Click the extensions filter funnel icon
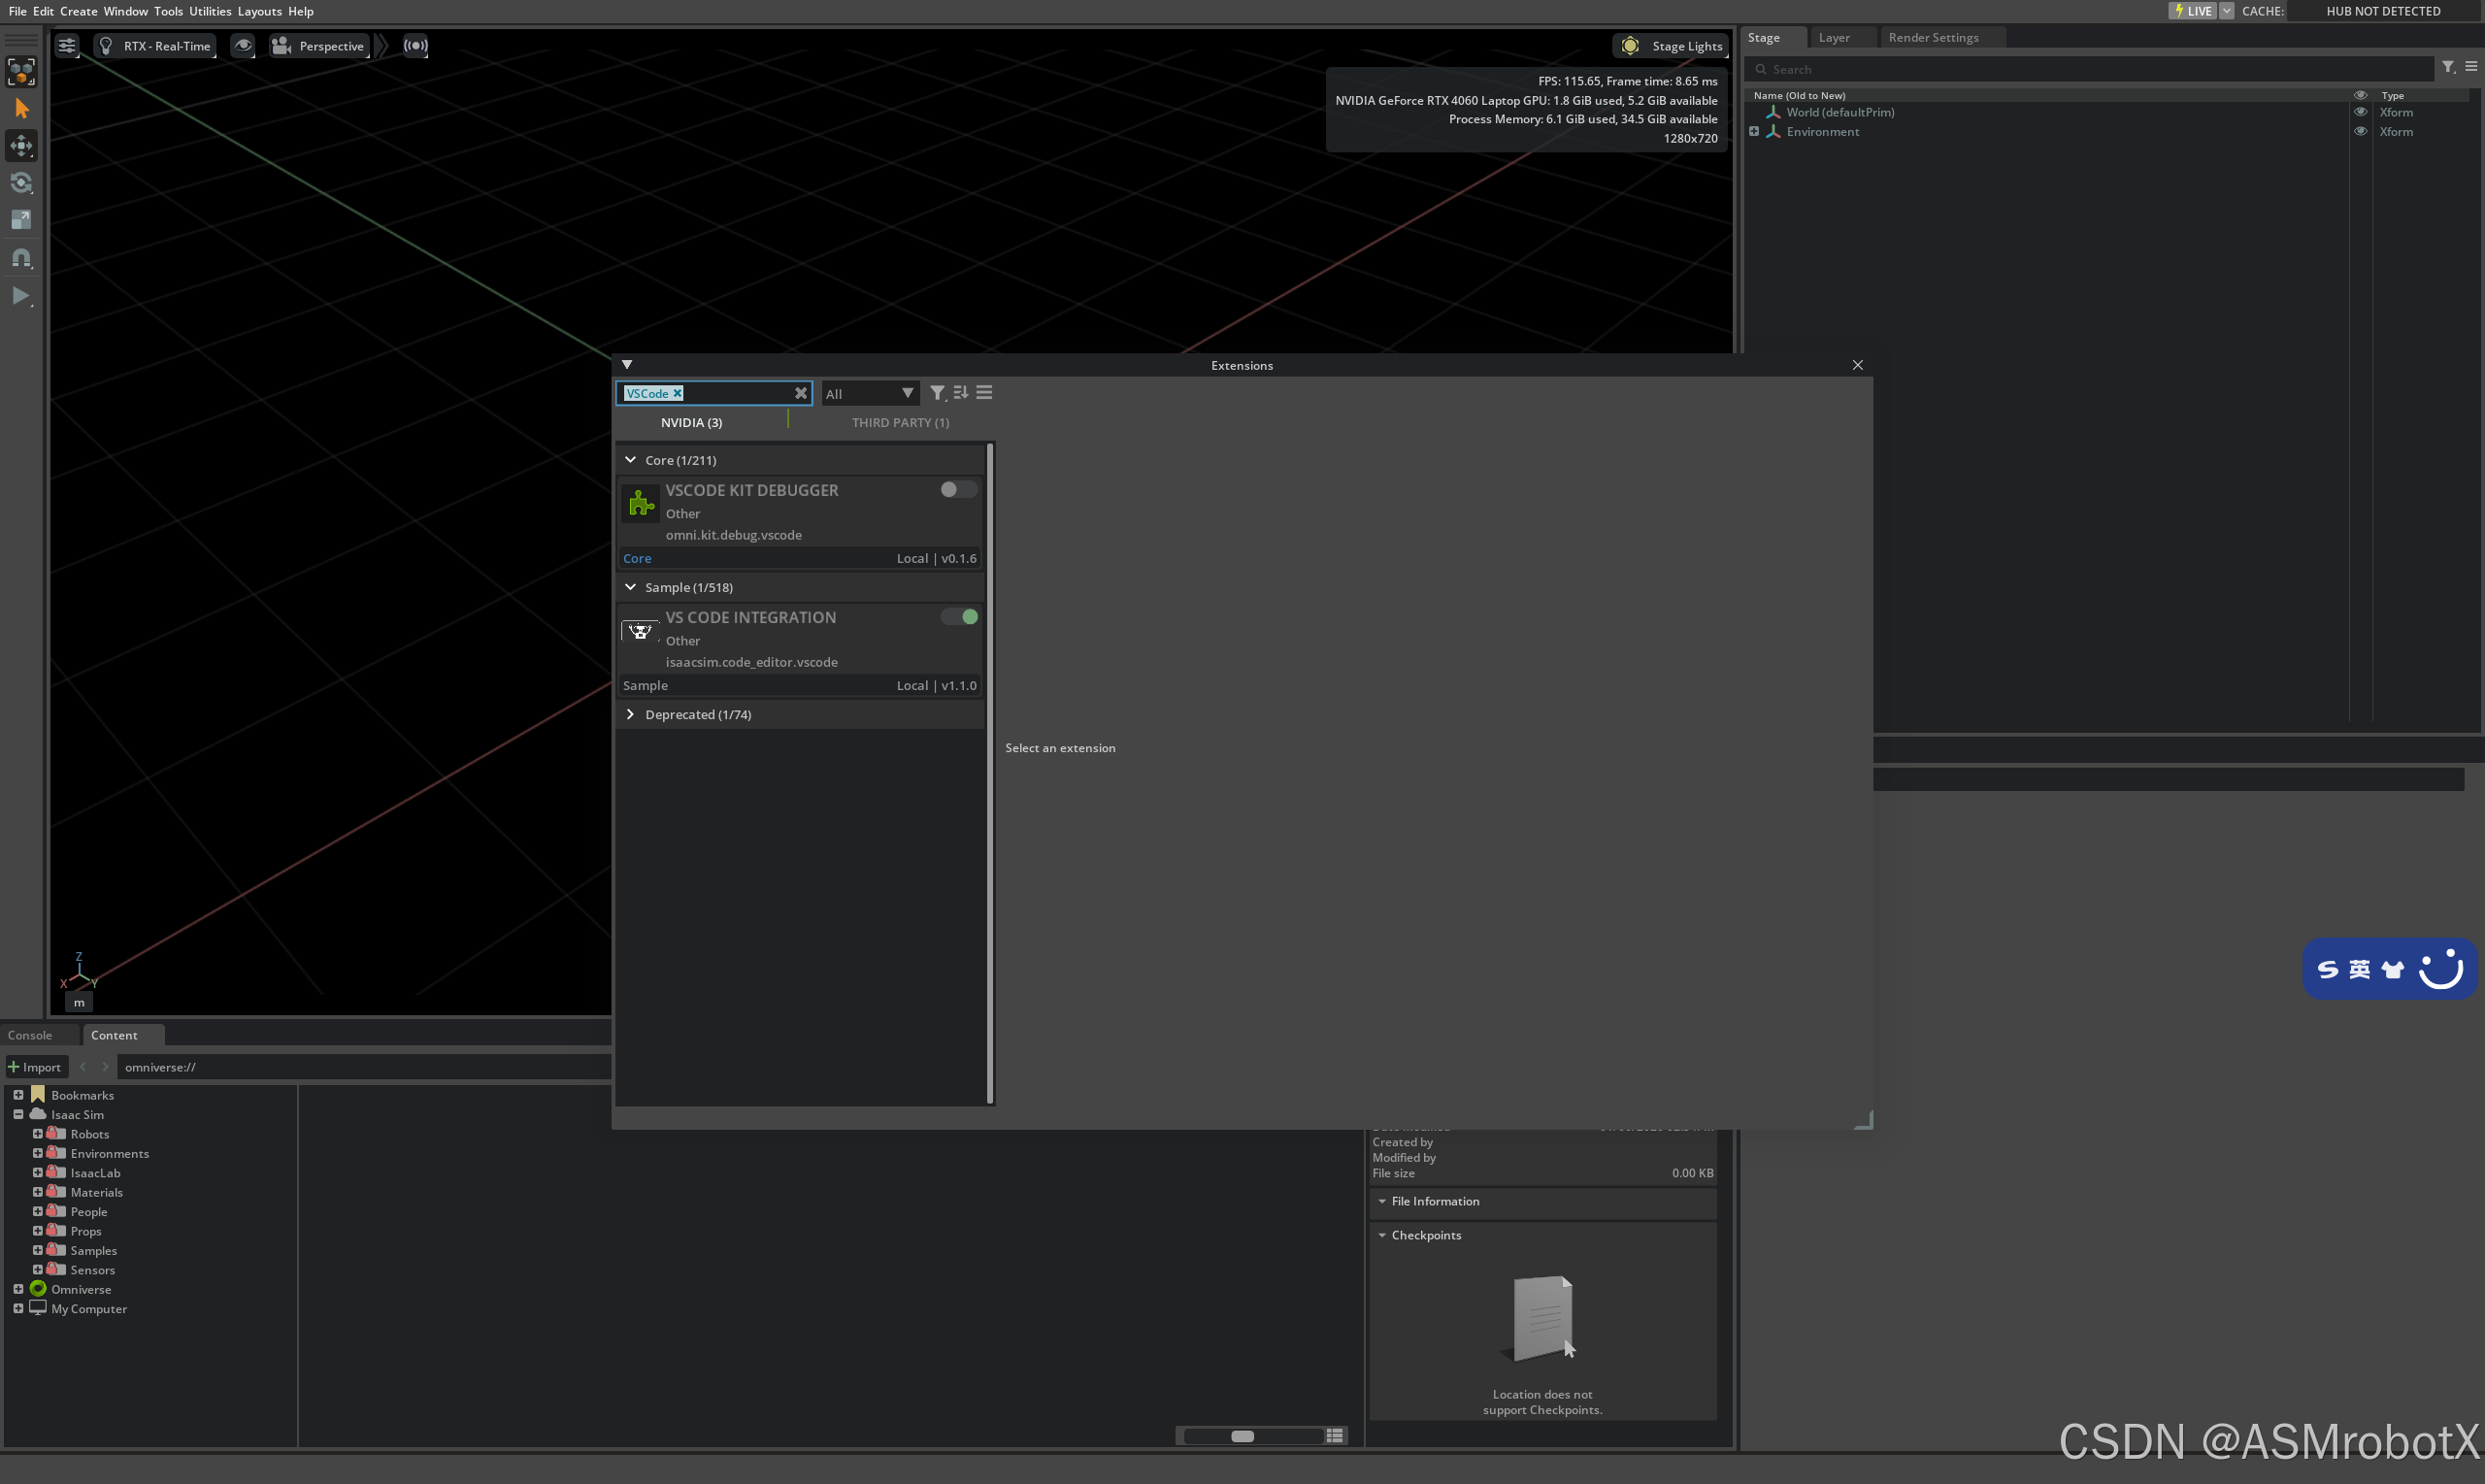The image size is (2485, 1484). (x=937, y=393)
